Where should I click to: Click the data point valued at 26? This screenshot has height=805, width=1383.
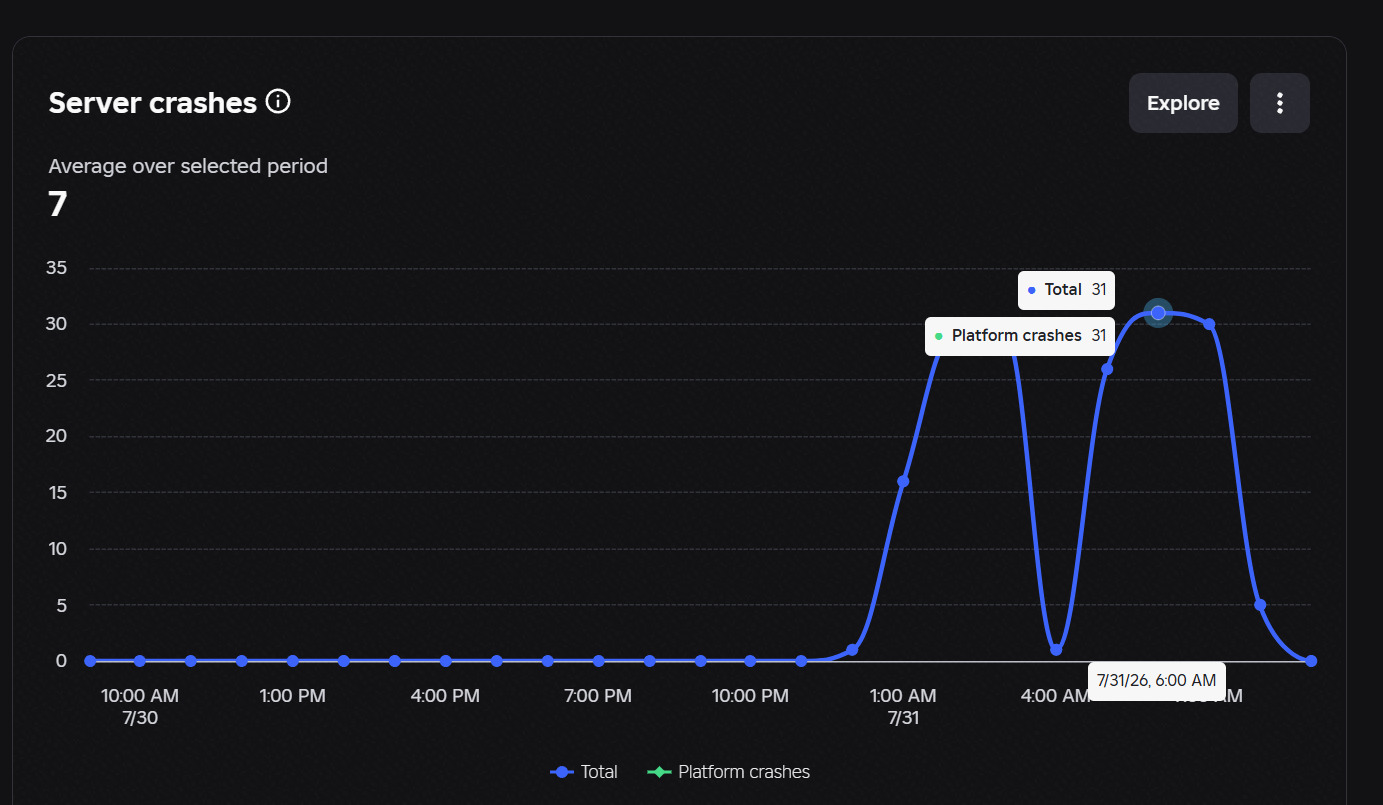pos(1107,369)
